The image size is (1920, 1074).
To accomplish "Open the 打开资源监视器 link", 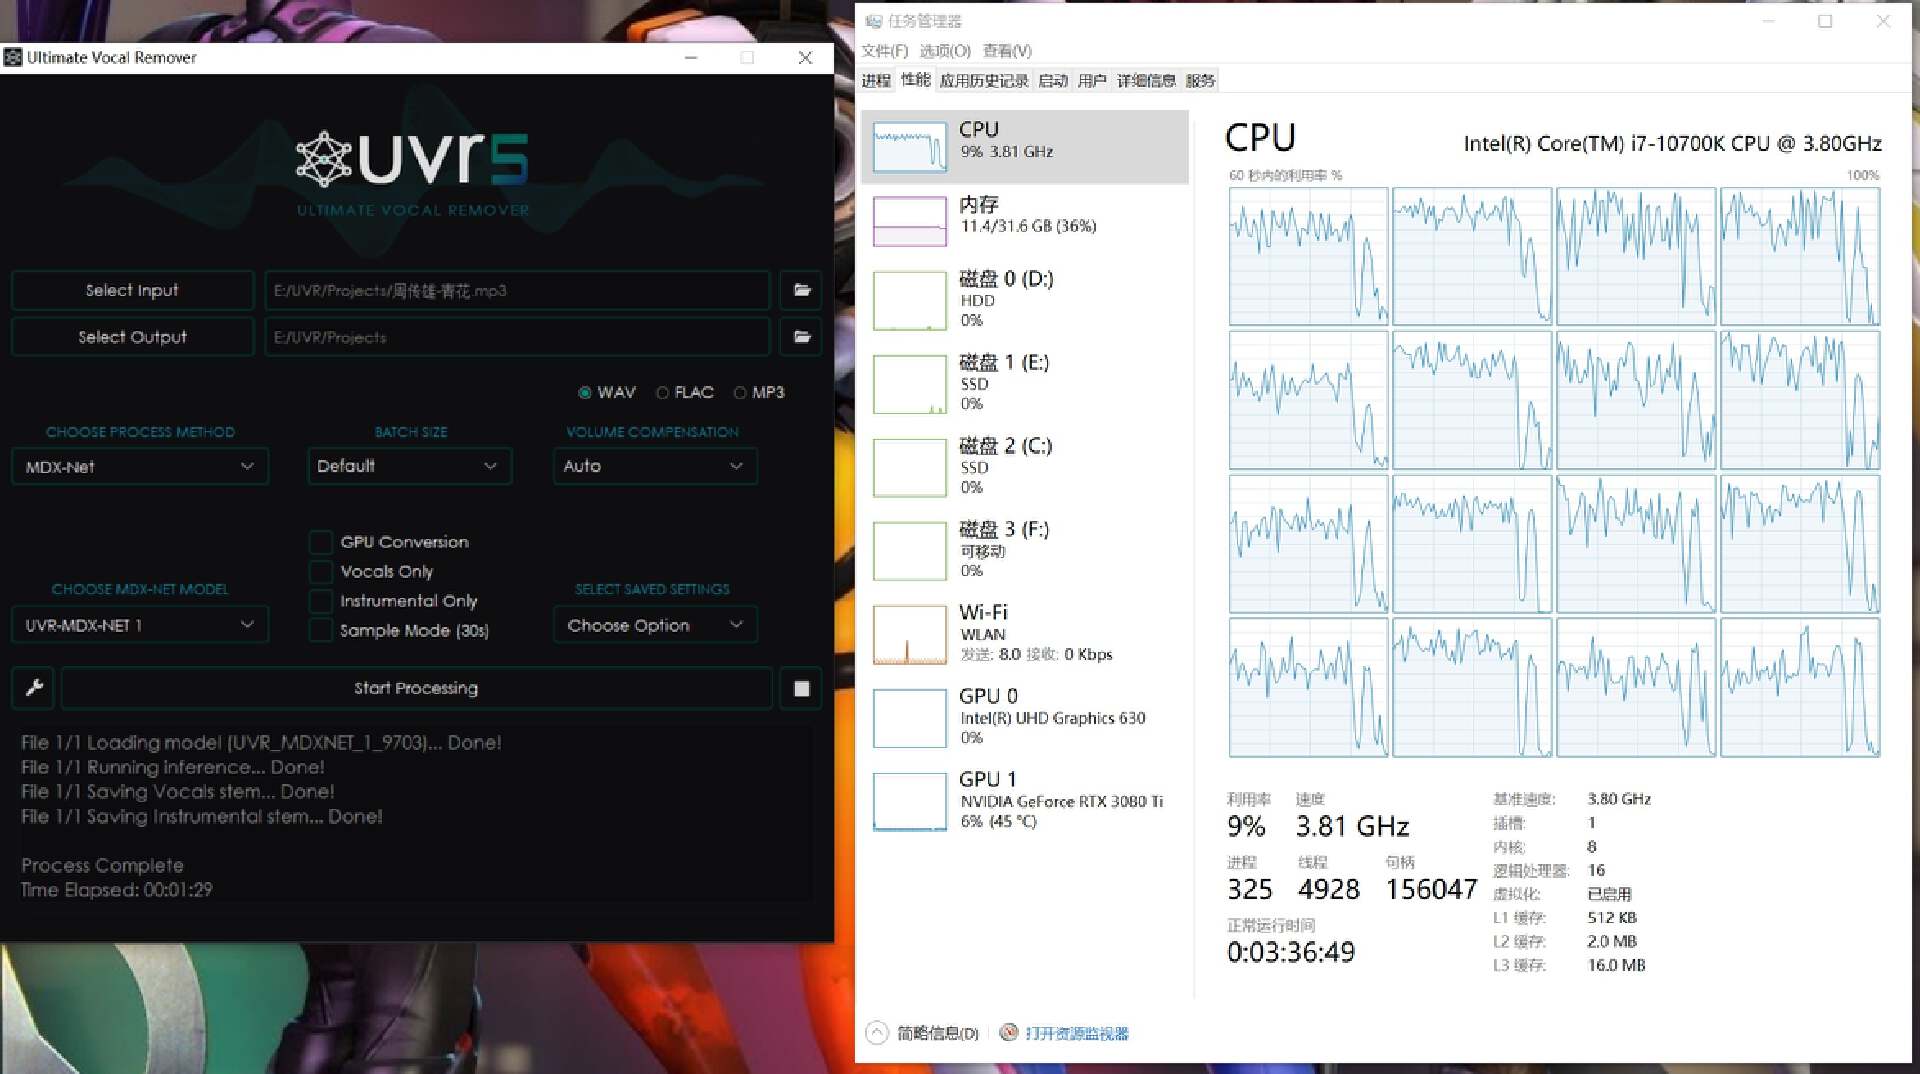I will pos(1077,1033).
